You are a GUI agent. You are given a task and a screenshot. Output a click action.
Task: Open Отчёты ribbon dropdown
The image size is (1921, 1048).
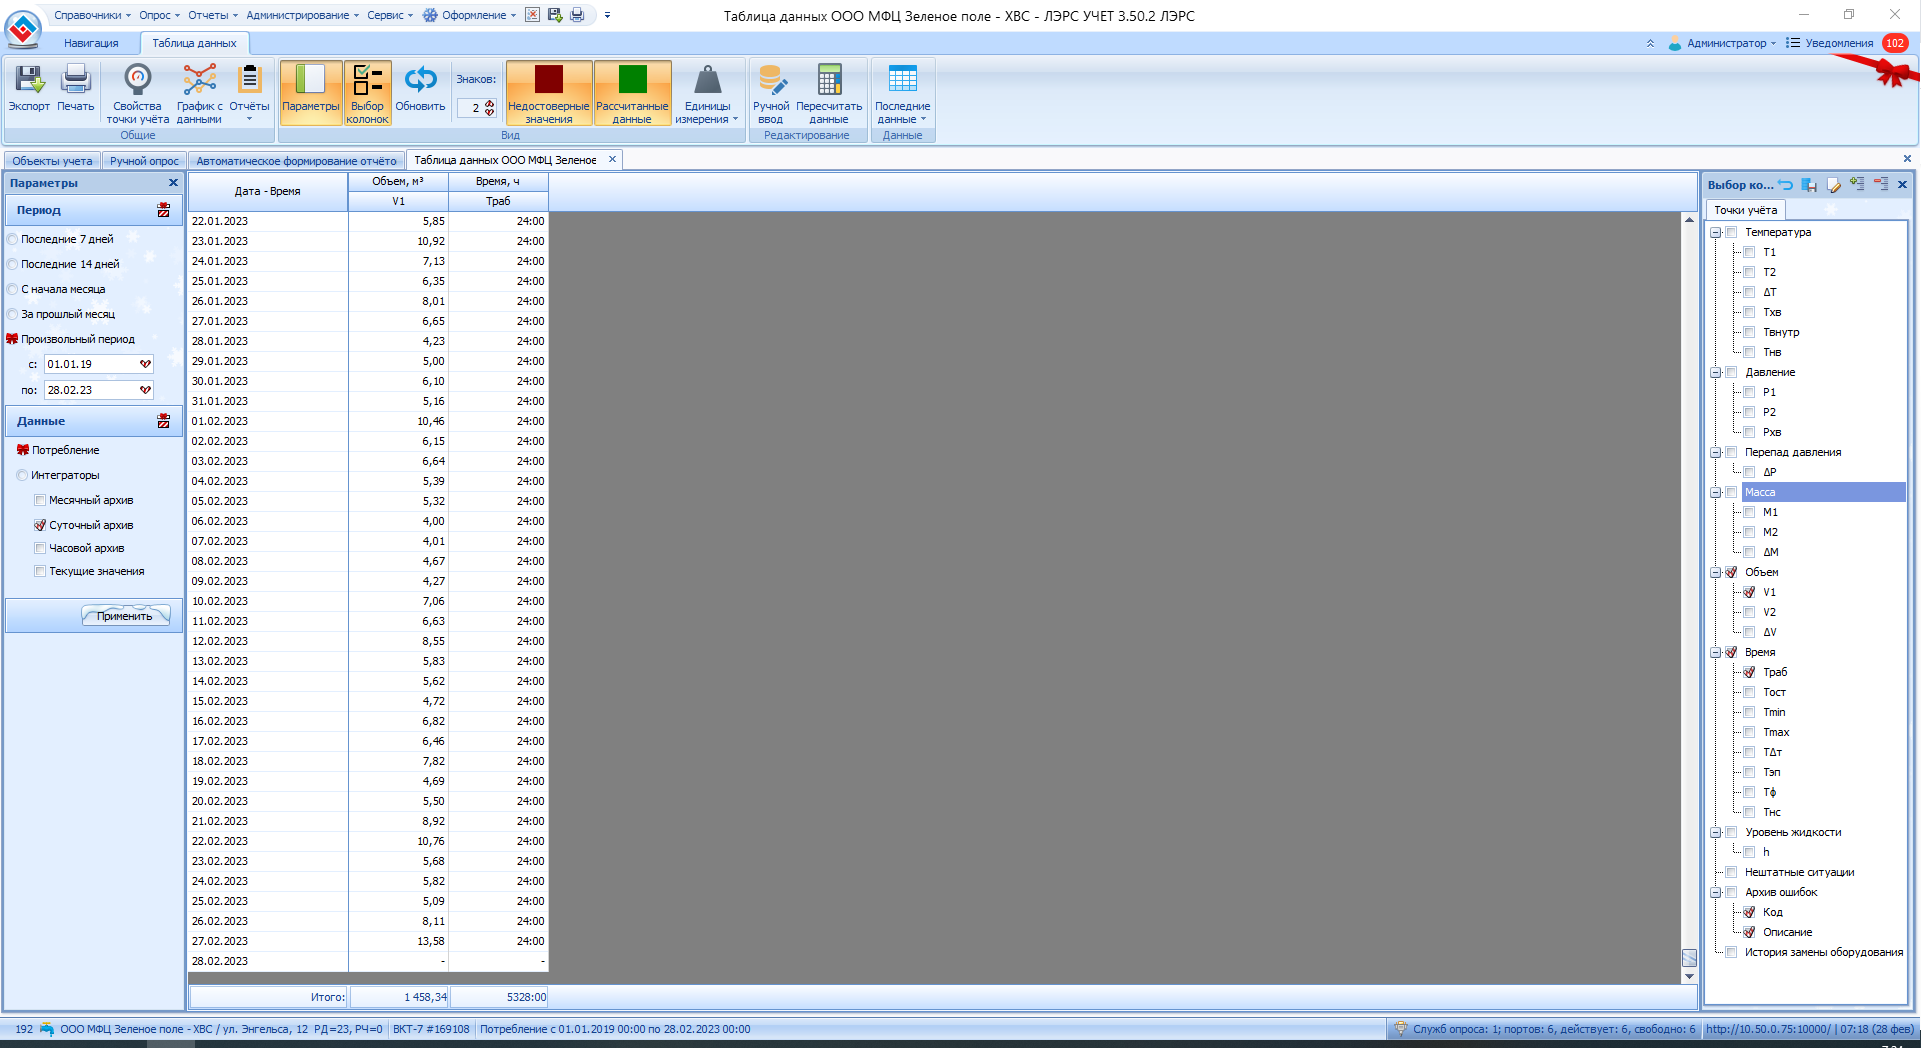click(249, 92)
